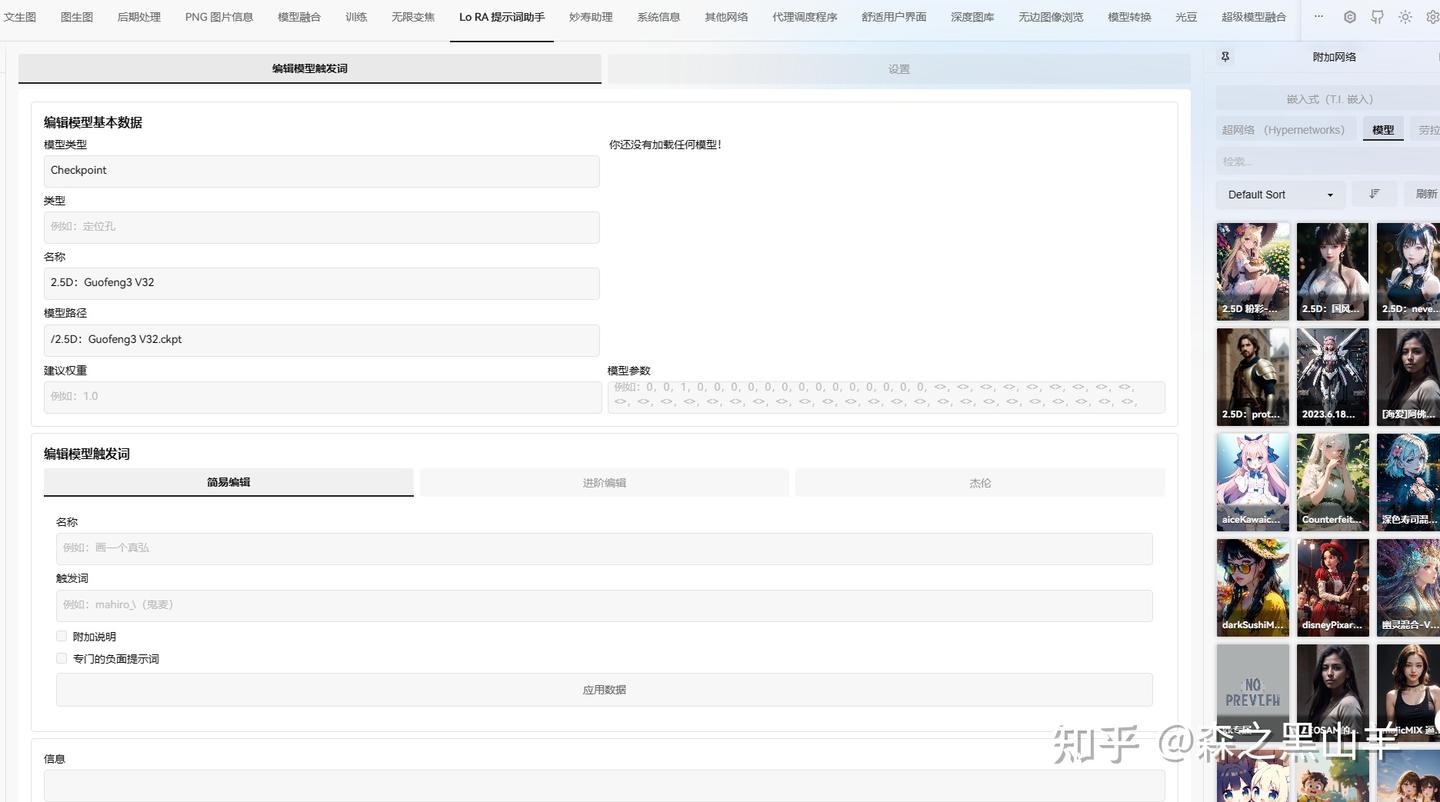Image resolution: width=1440 pixels, height=802 pixels.
Task: Open the 其他网络 tab
Action: tap(726, 17)
